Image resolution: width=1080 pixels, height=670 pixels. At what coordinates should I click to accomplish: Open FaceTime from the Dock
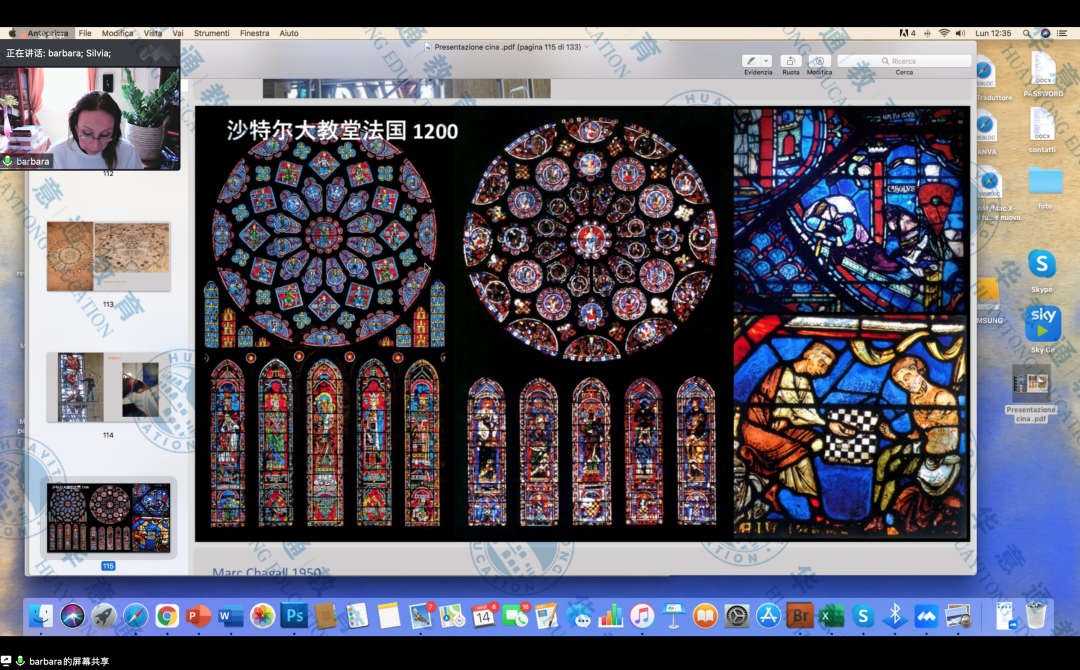515,616
